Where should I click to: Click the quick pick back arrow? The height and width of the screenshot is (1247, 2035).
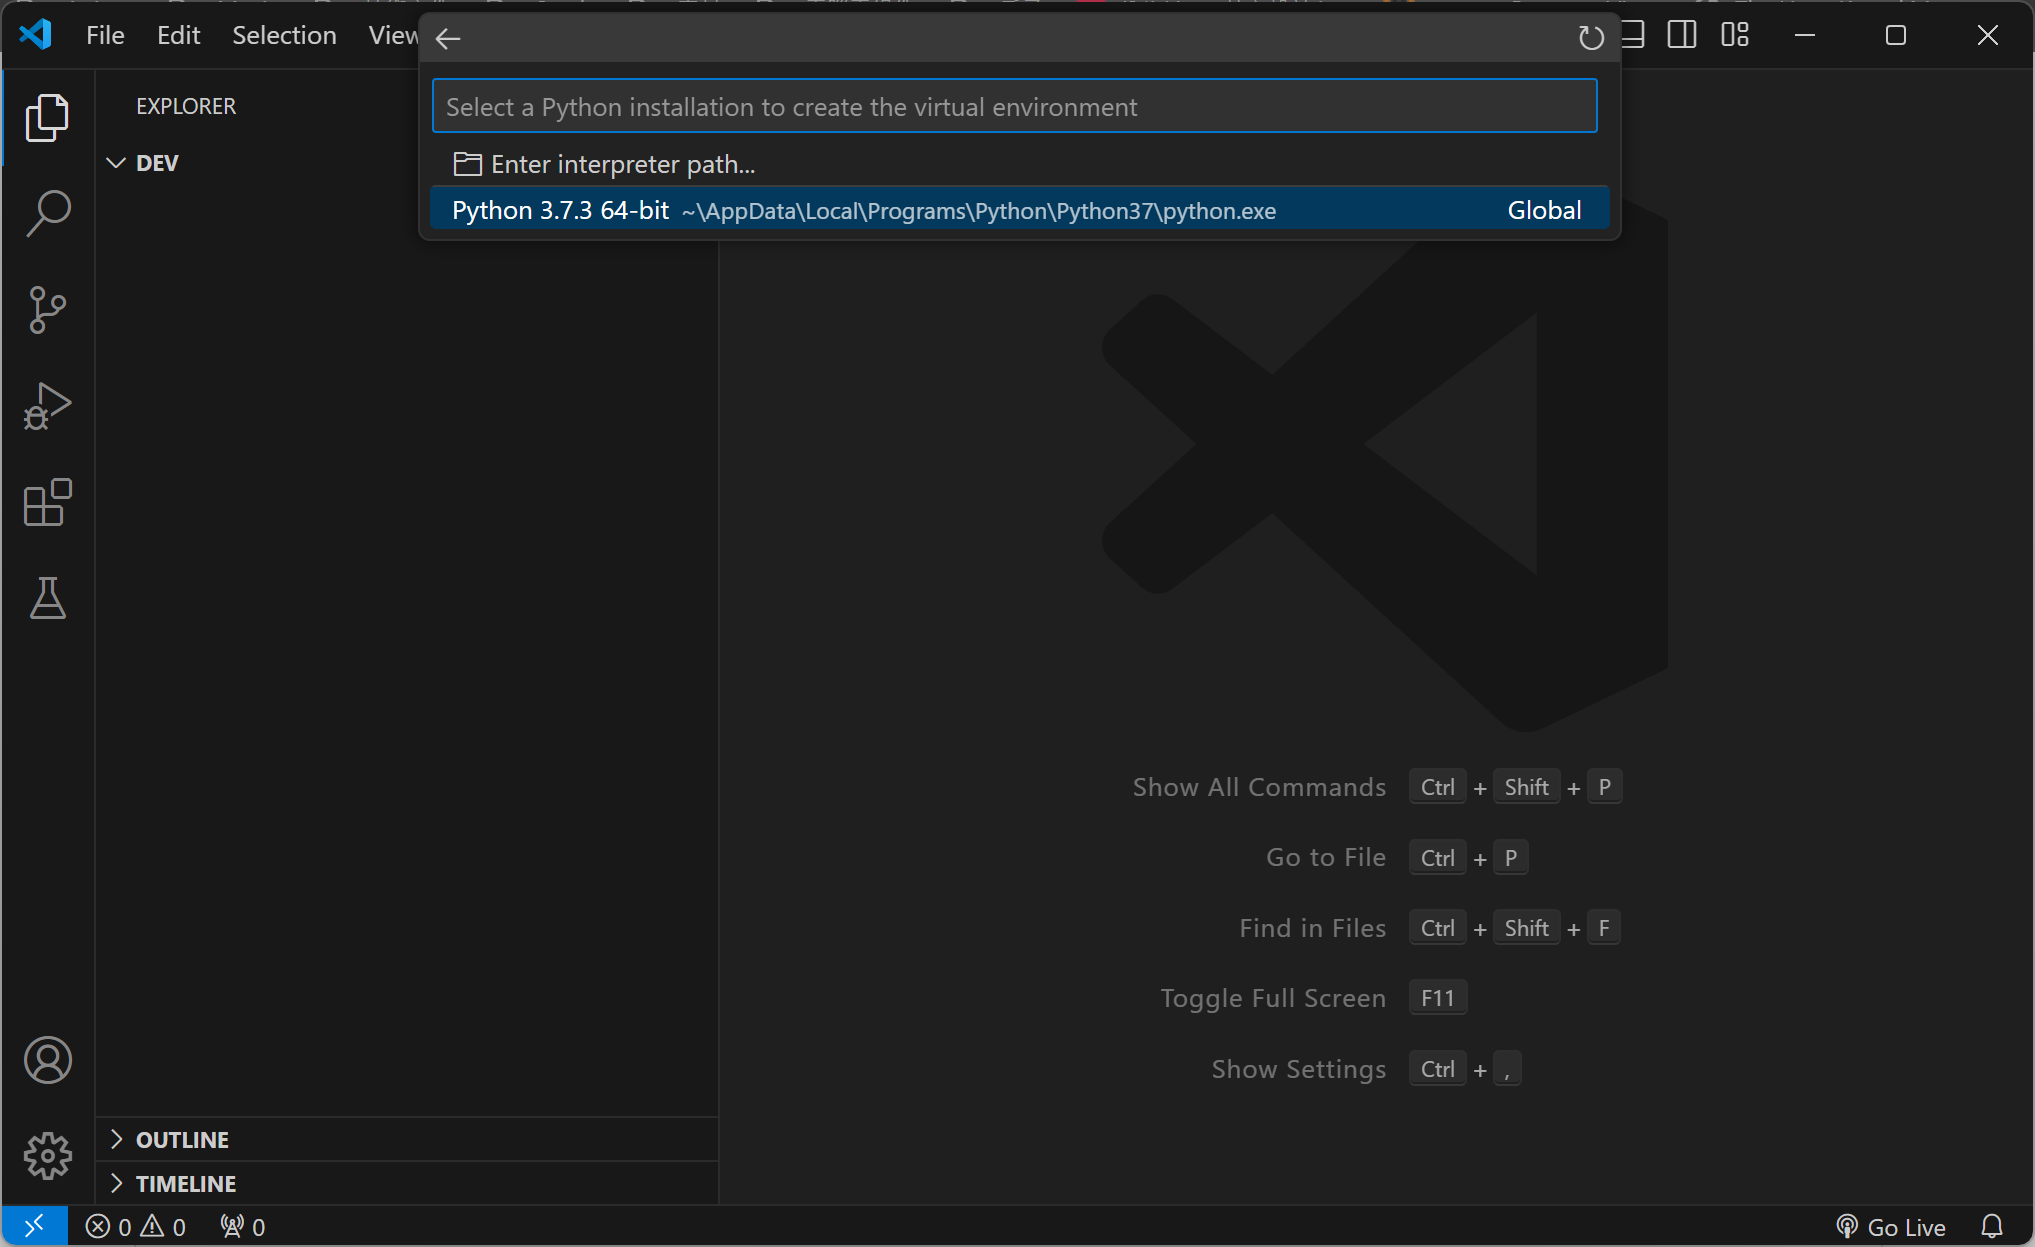[x=448, y=38]
